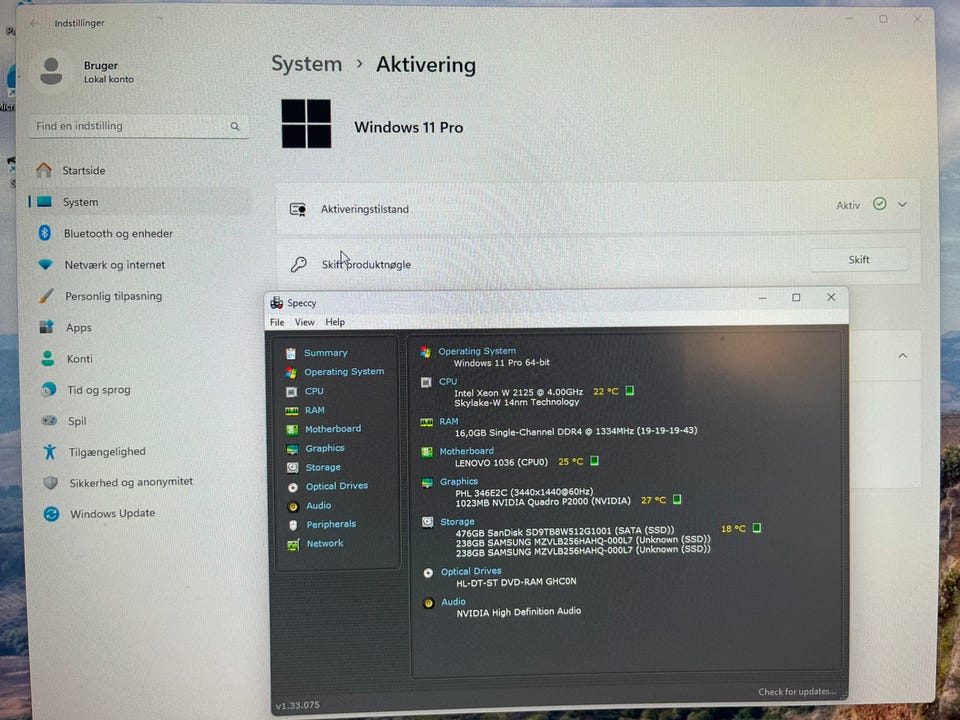This screenshot has width=960, height=720.
Task: Select Audio icon in Speccy sidebar
Action: pyautogui.click(x=293, y=506)
